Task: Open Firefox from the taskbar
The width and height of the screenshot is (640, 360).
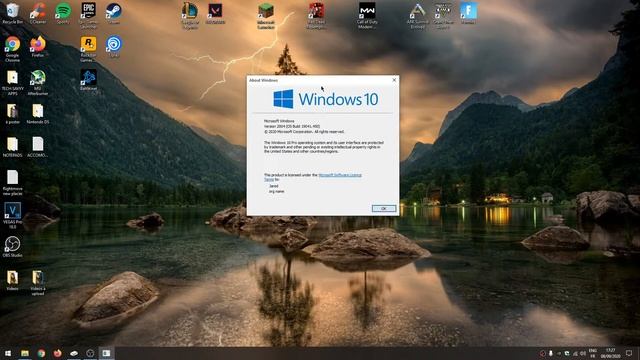Action: coord(57,353)
